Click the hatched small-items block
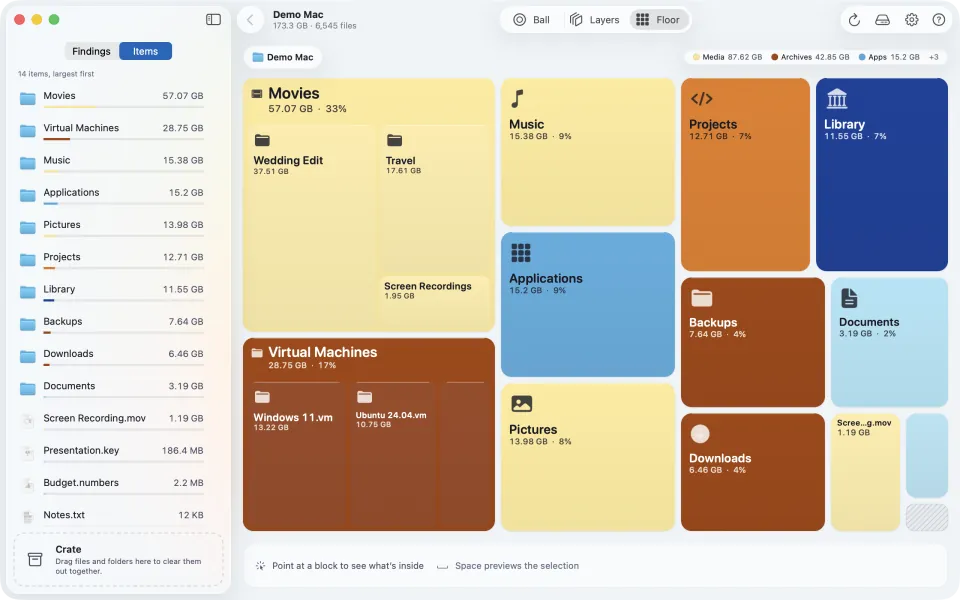Screen dimensions: 960x600 point(927,517)
